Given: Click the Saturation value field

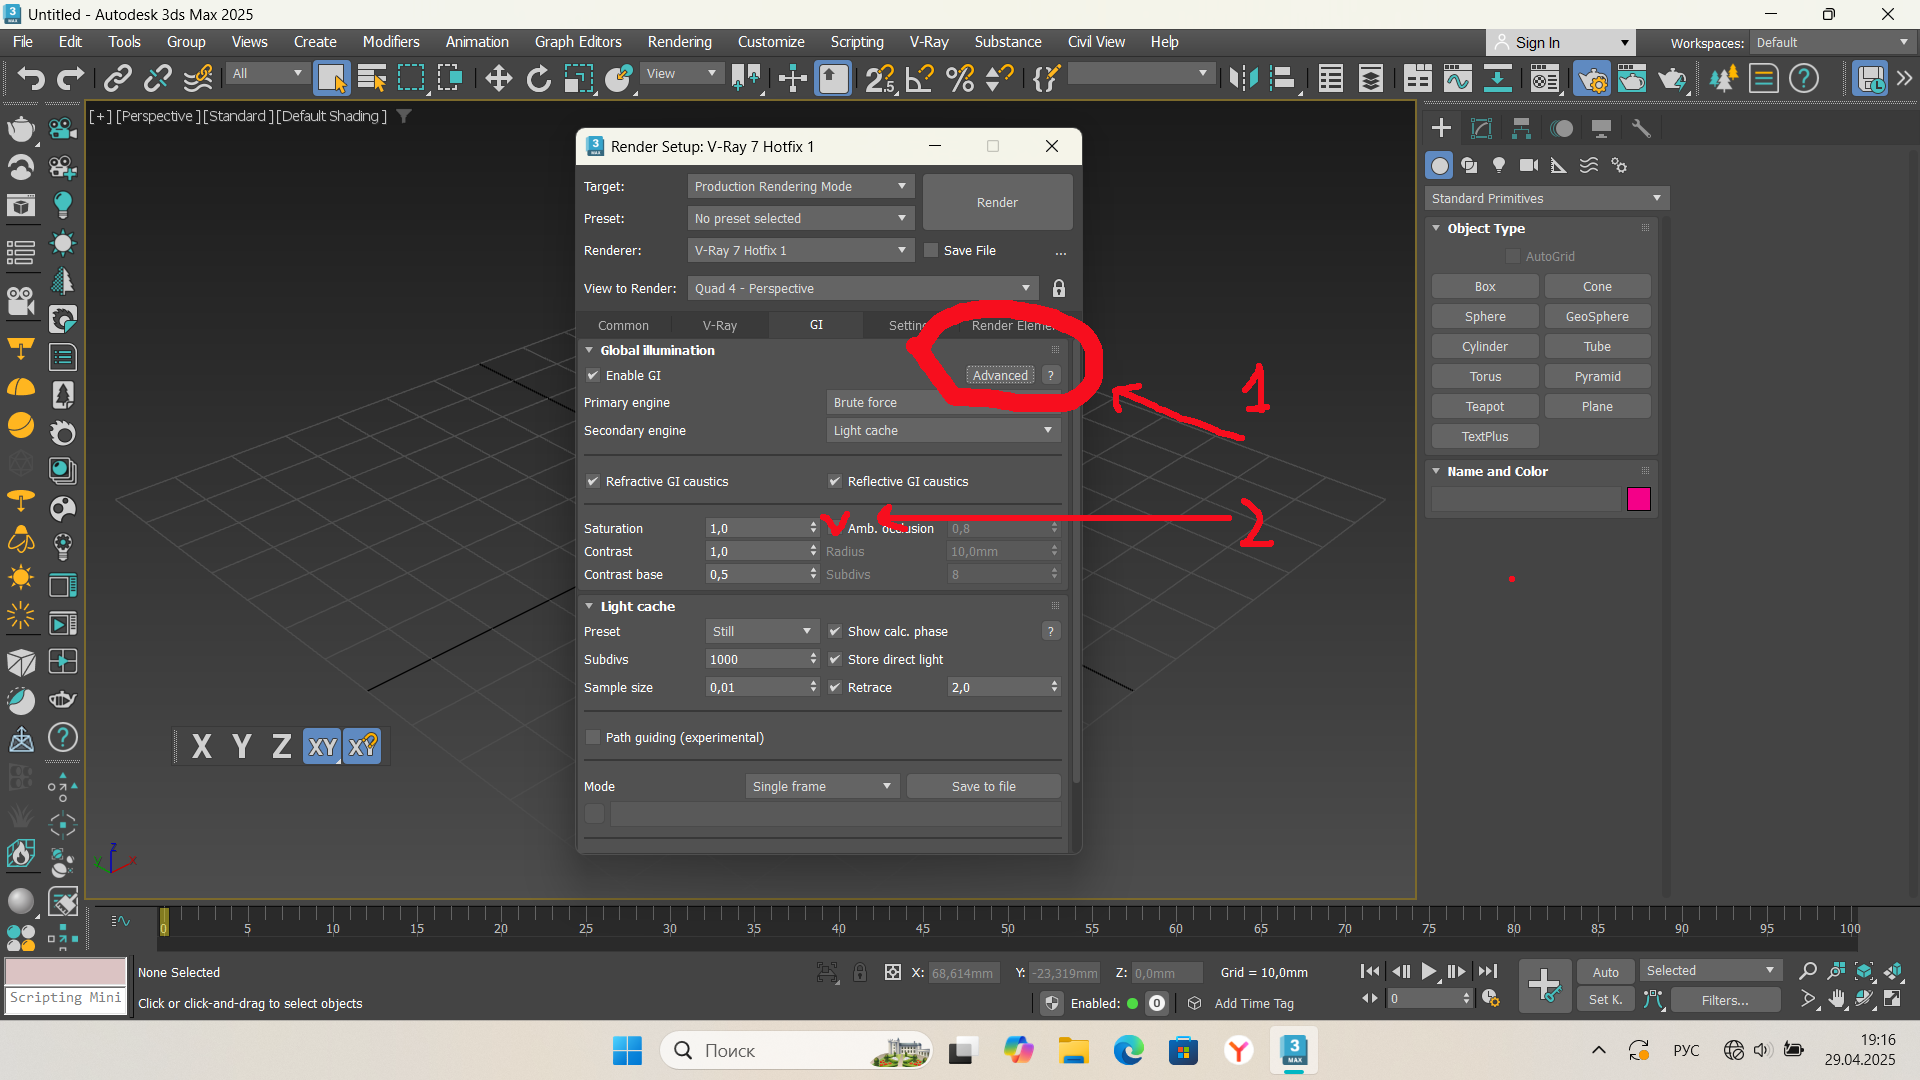Looking at the screenshot, I should tap(756, 529).
